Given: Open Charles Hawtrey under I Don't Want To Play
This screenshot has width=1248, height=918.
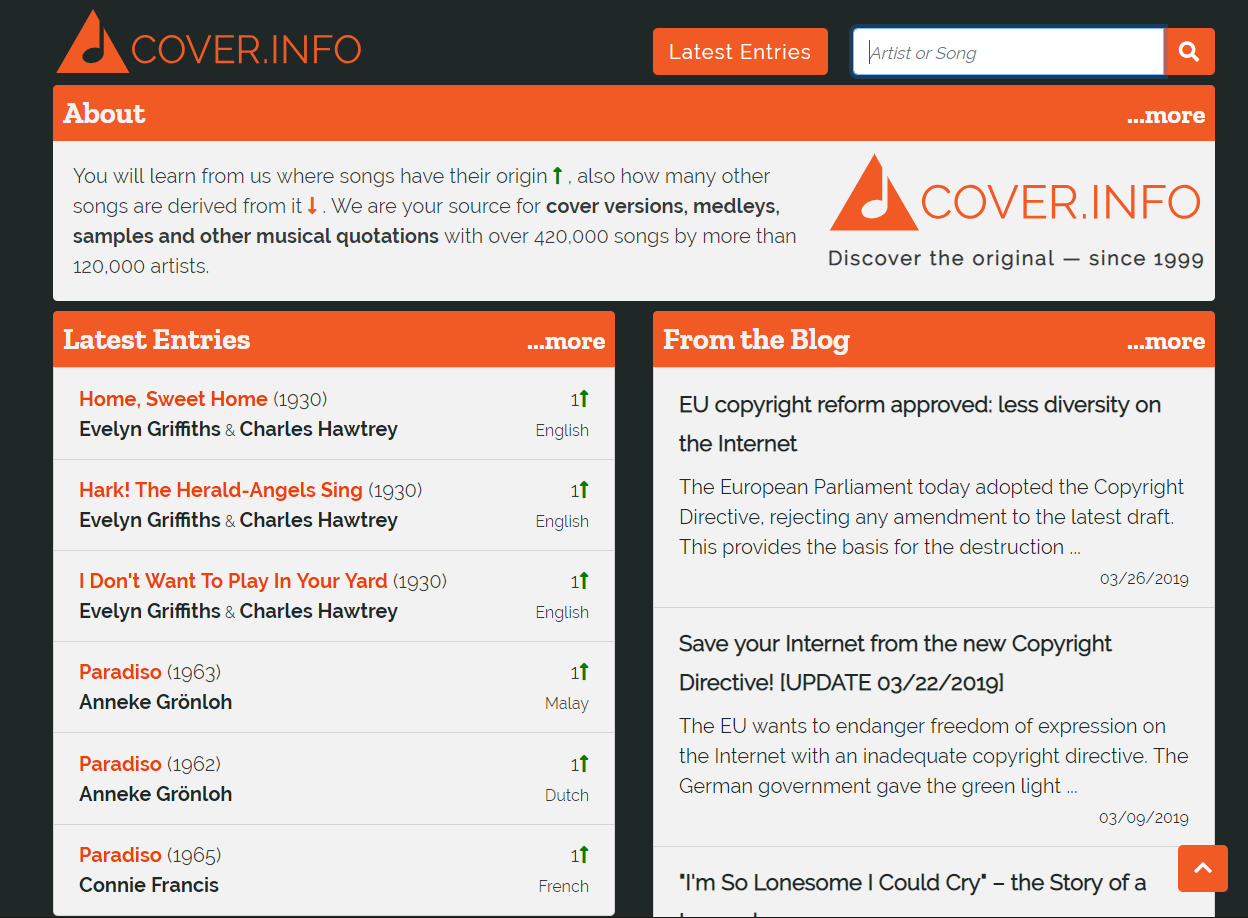Looking at the screenshot, I should pos(319,611).
